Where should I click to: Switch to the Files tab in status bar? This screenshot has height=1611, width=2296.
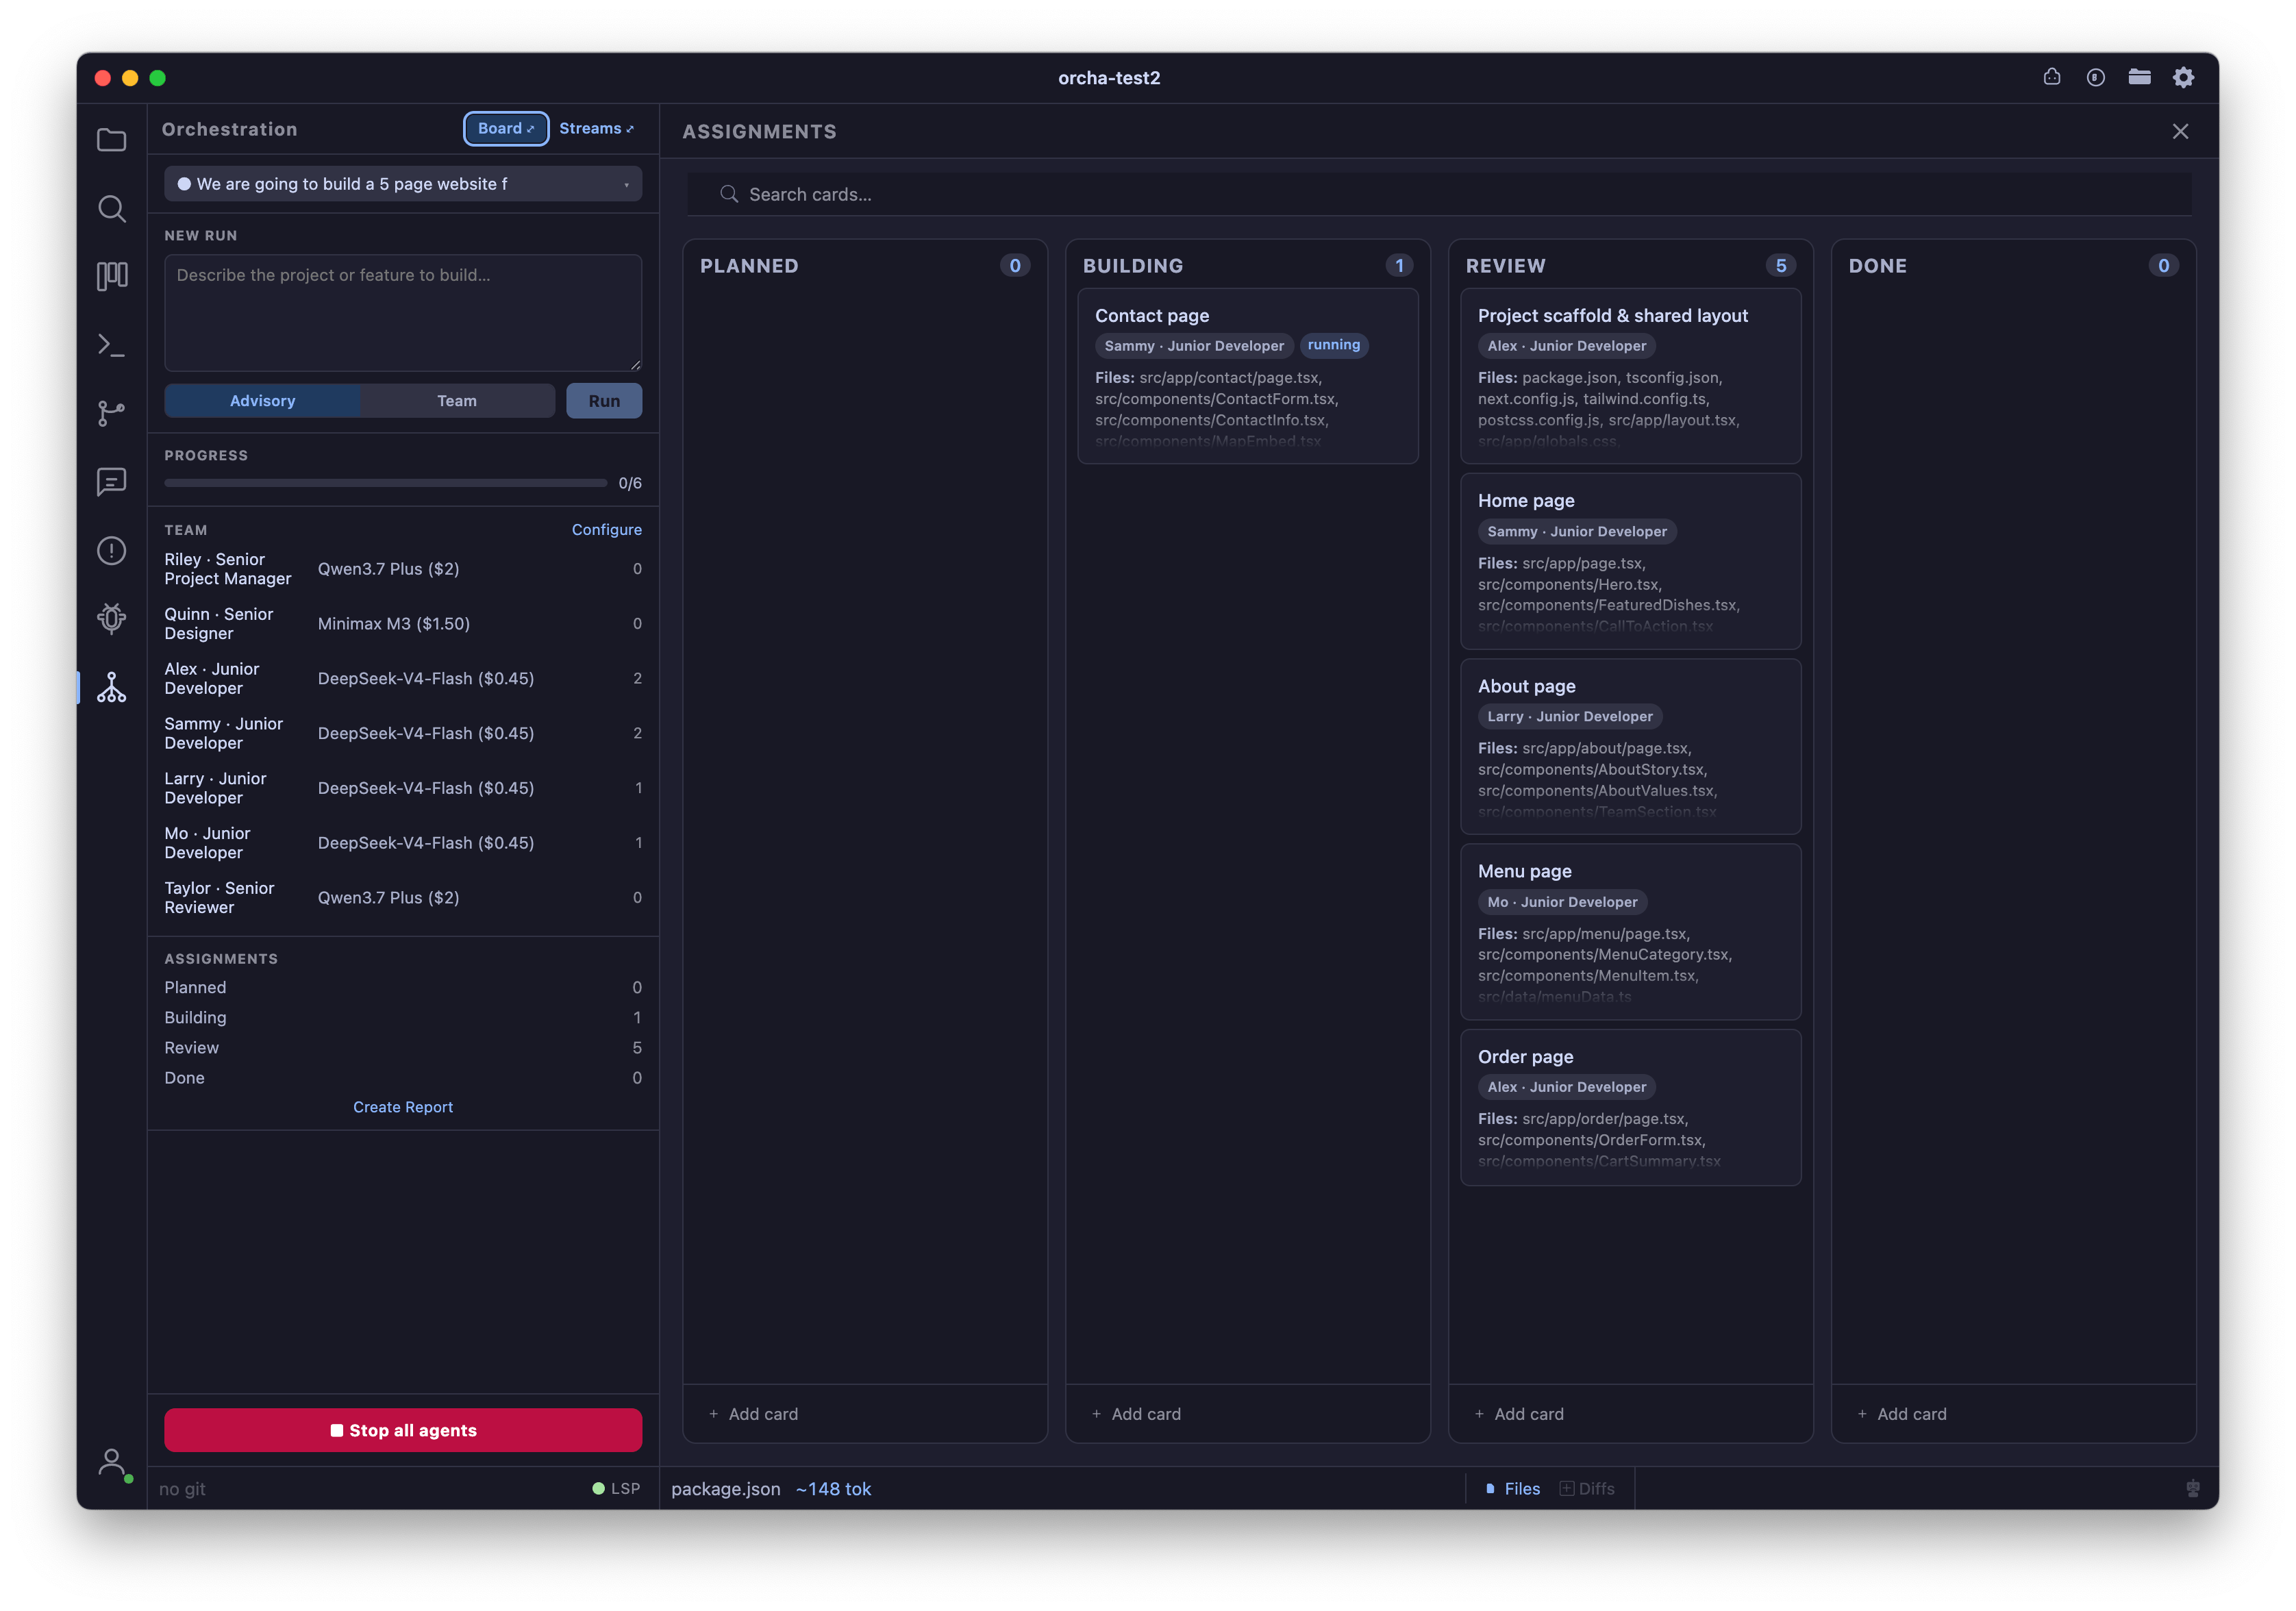[x=1512, y=1488]
